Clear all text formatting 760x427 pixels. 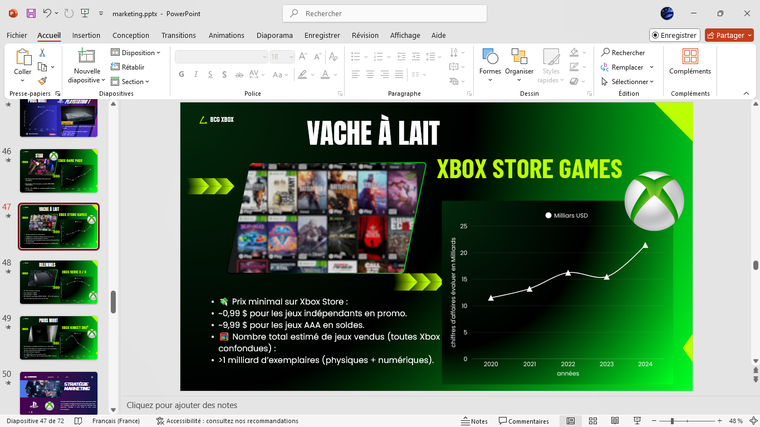click(x=333, y=57)
